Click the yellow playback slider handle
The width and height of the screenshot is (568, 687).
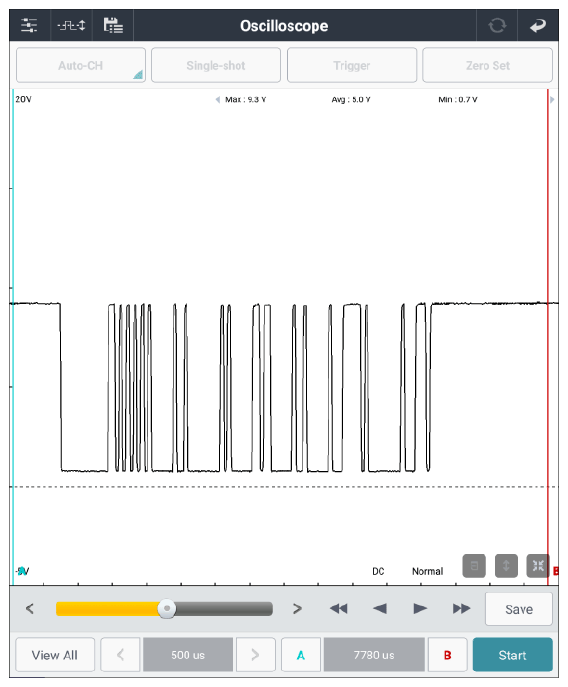(167, 609)
